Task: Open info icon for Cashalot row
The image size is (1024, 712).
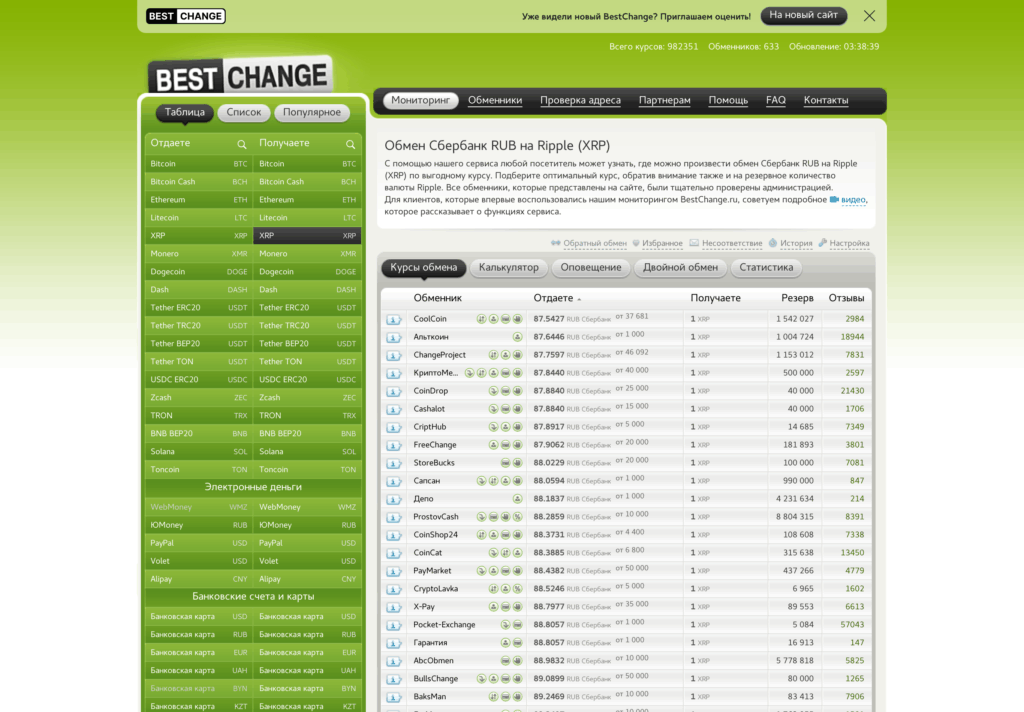Action: [x=394, y=410]
